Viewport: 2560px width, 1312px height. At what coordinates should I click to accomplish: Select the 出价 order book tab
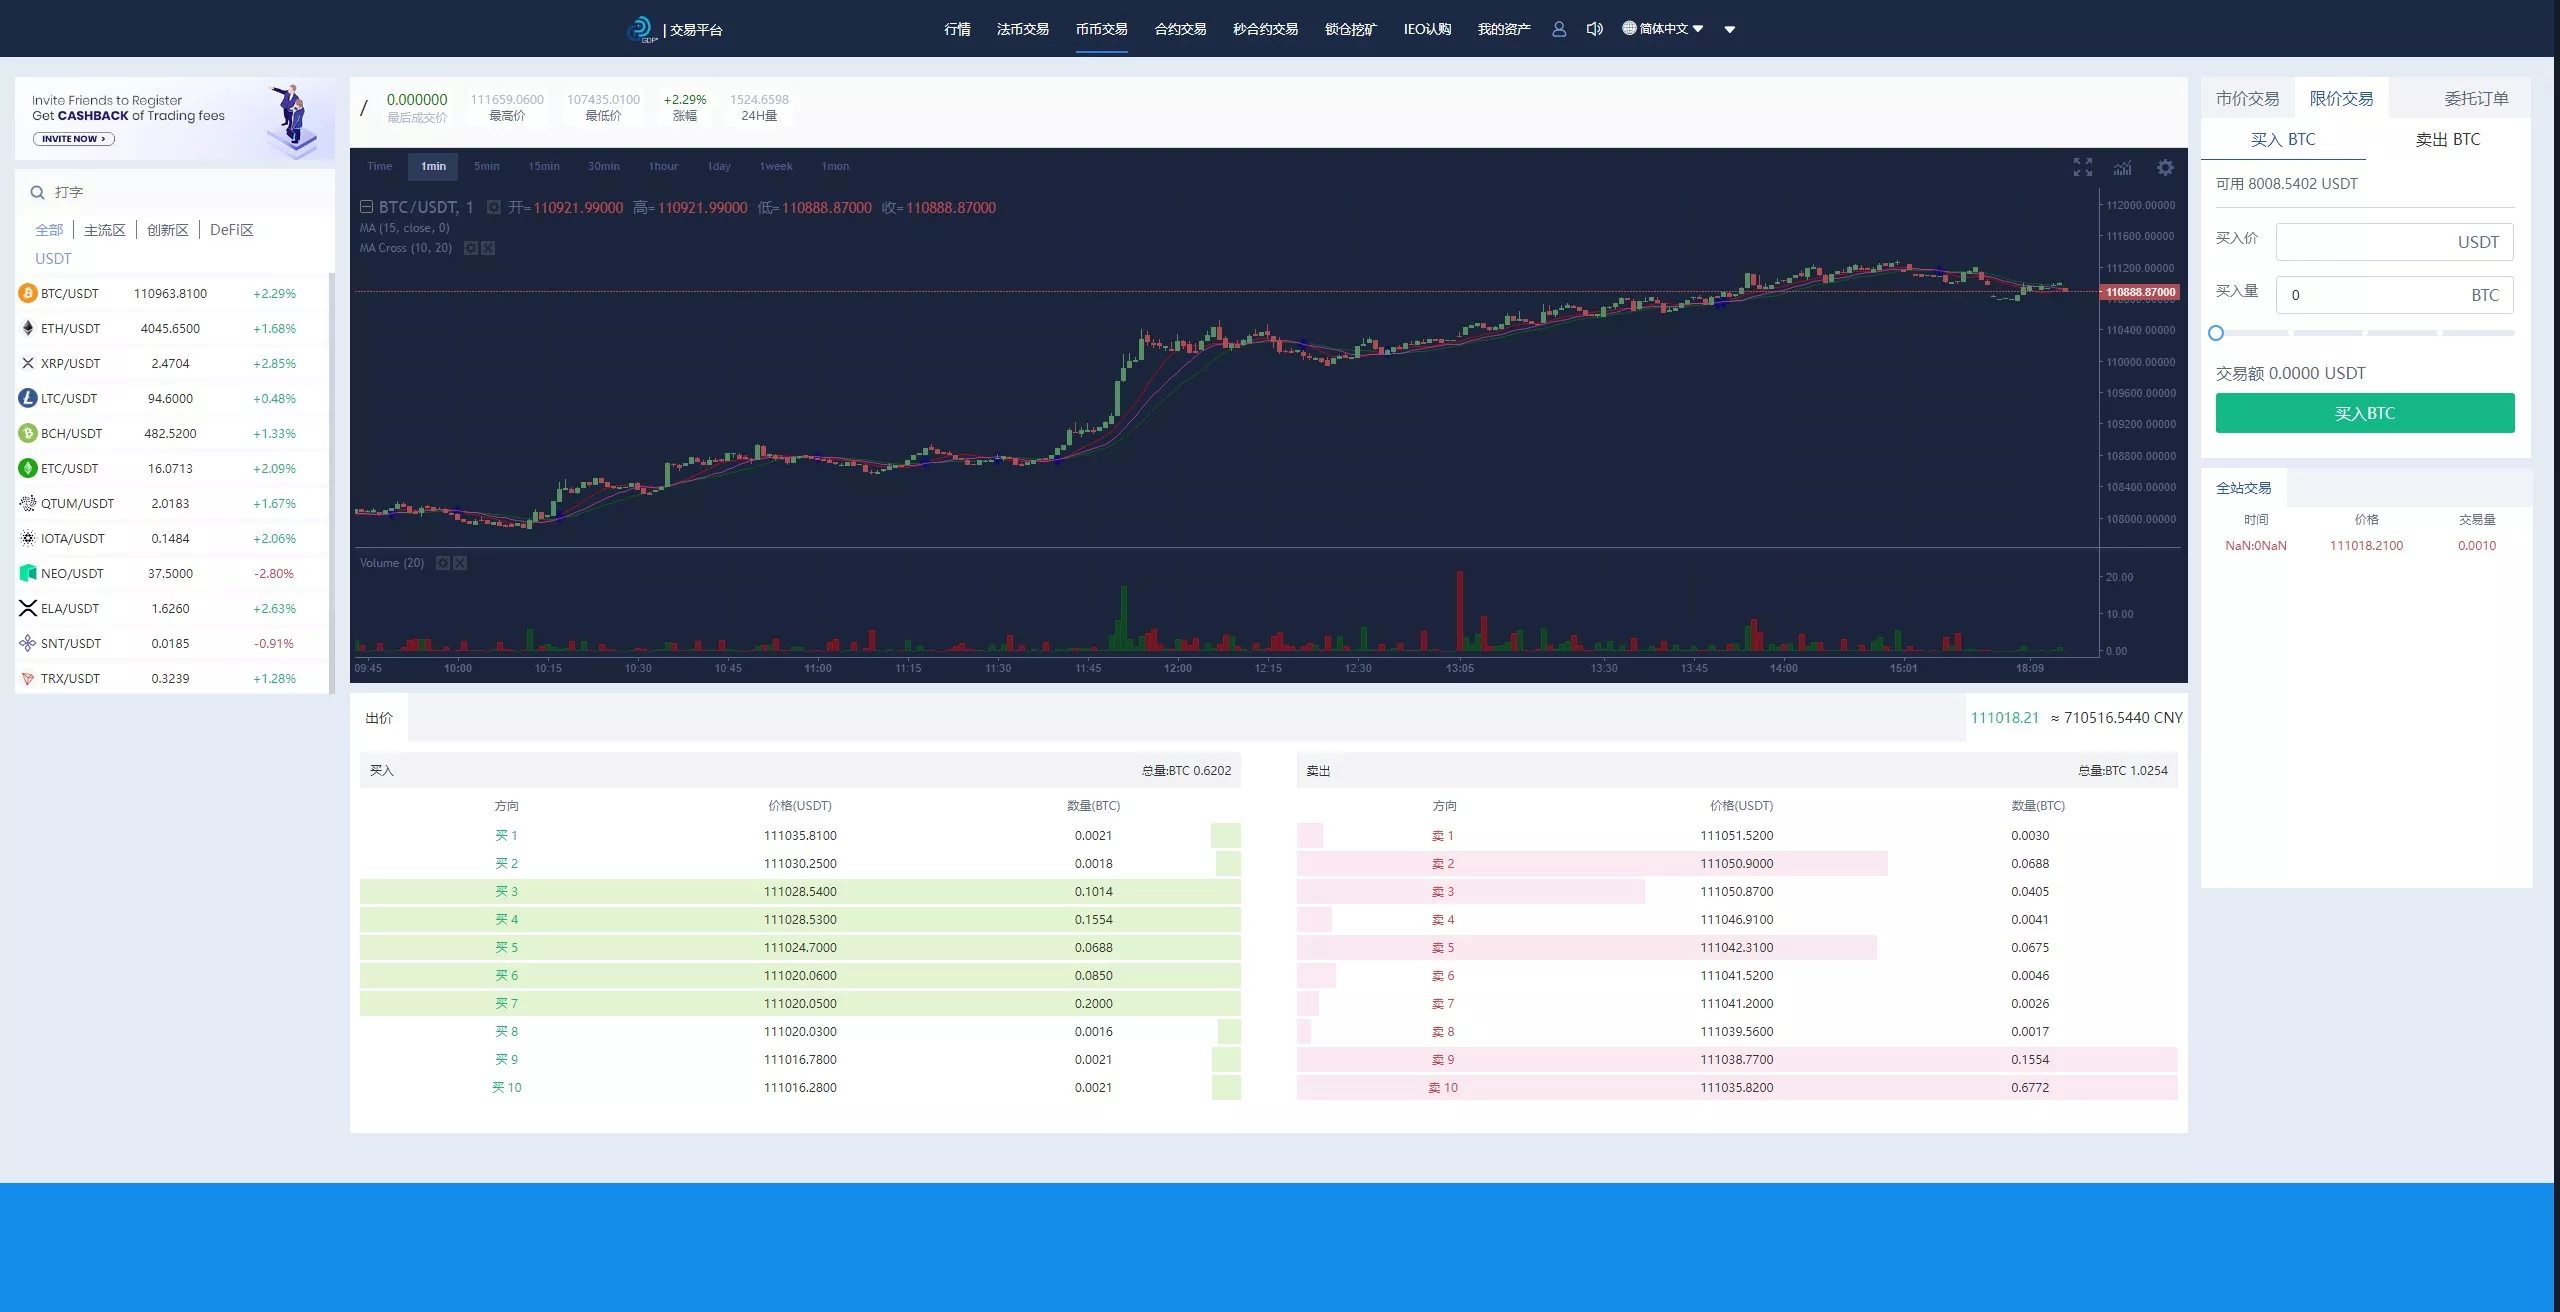379,718
